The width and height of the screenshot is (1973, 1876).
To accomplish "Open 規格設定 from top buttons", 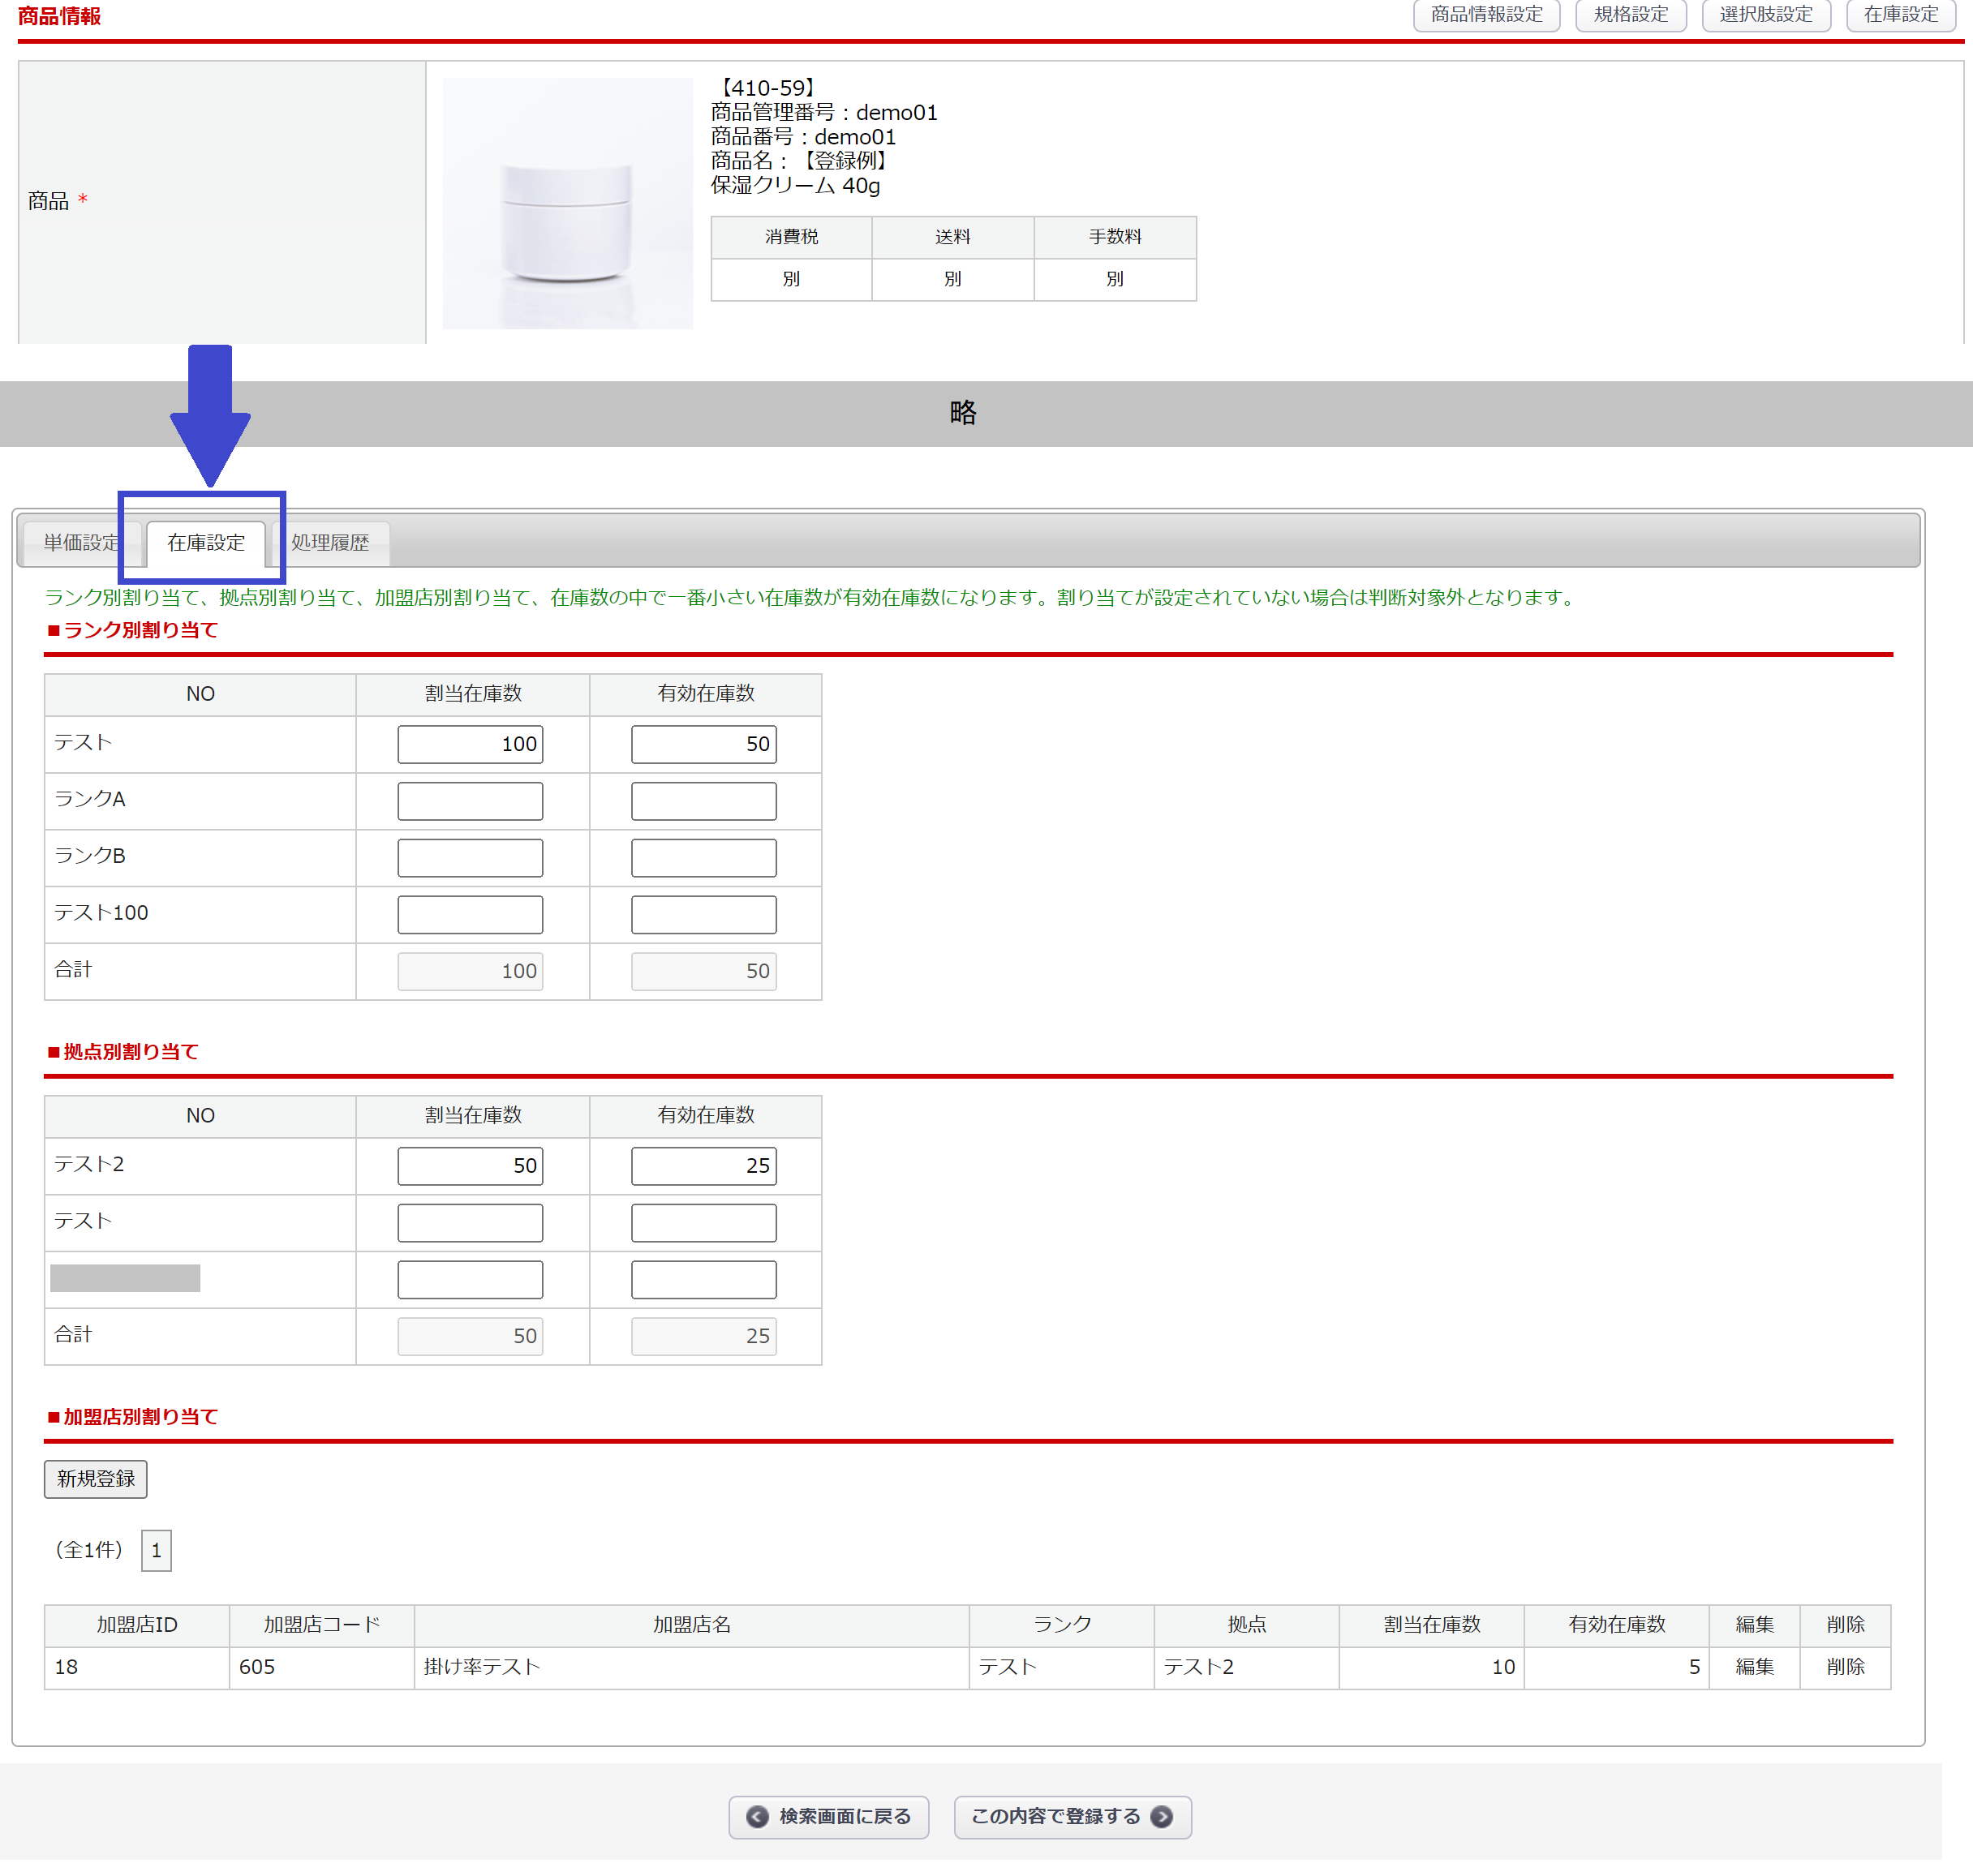I will point(1630,14).
